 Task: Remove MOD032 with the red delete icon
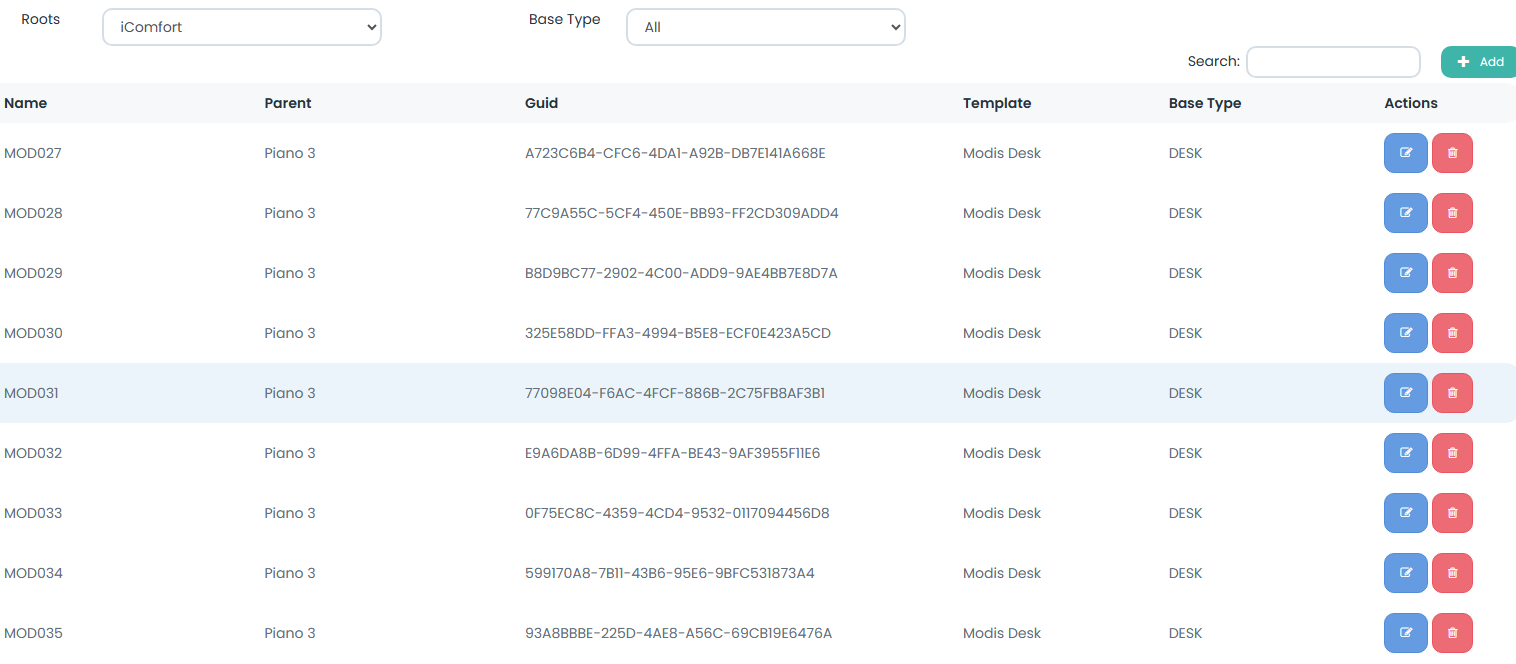1452,453
